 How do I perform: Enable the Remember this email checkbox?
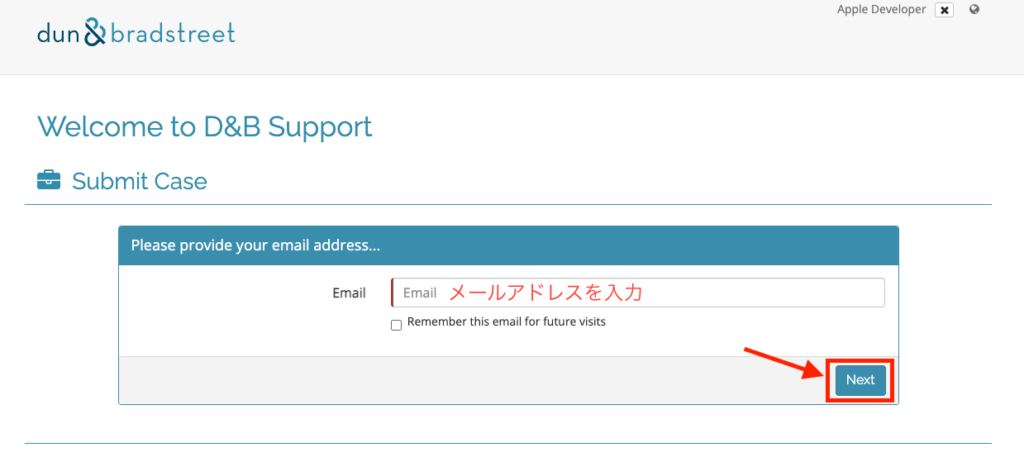pyautogui.click(x=396, y=324)
